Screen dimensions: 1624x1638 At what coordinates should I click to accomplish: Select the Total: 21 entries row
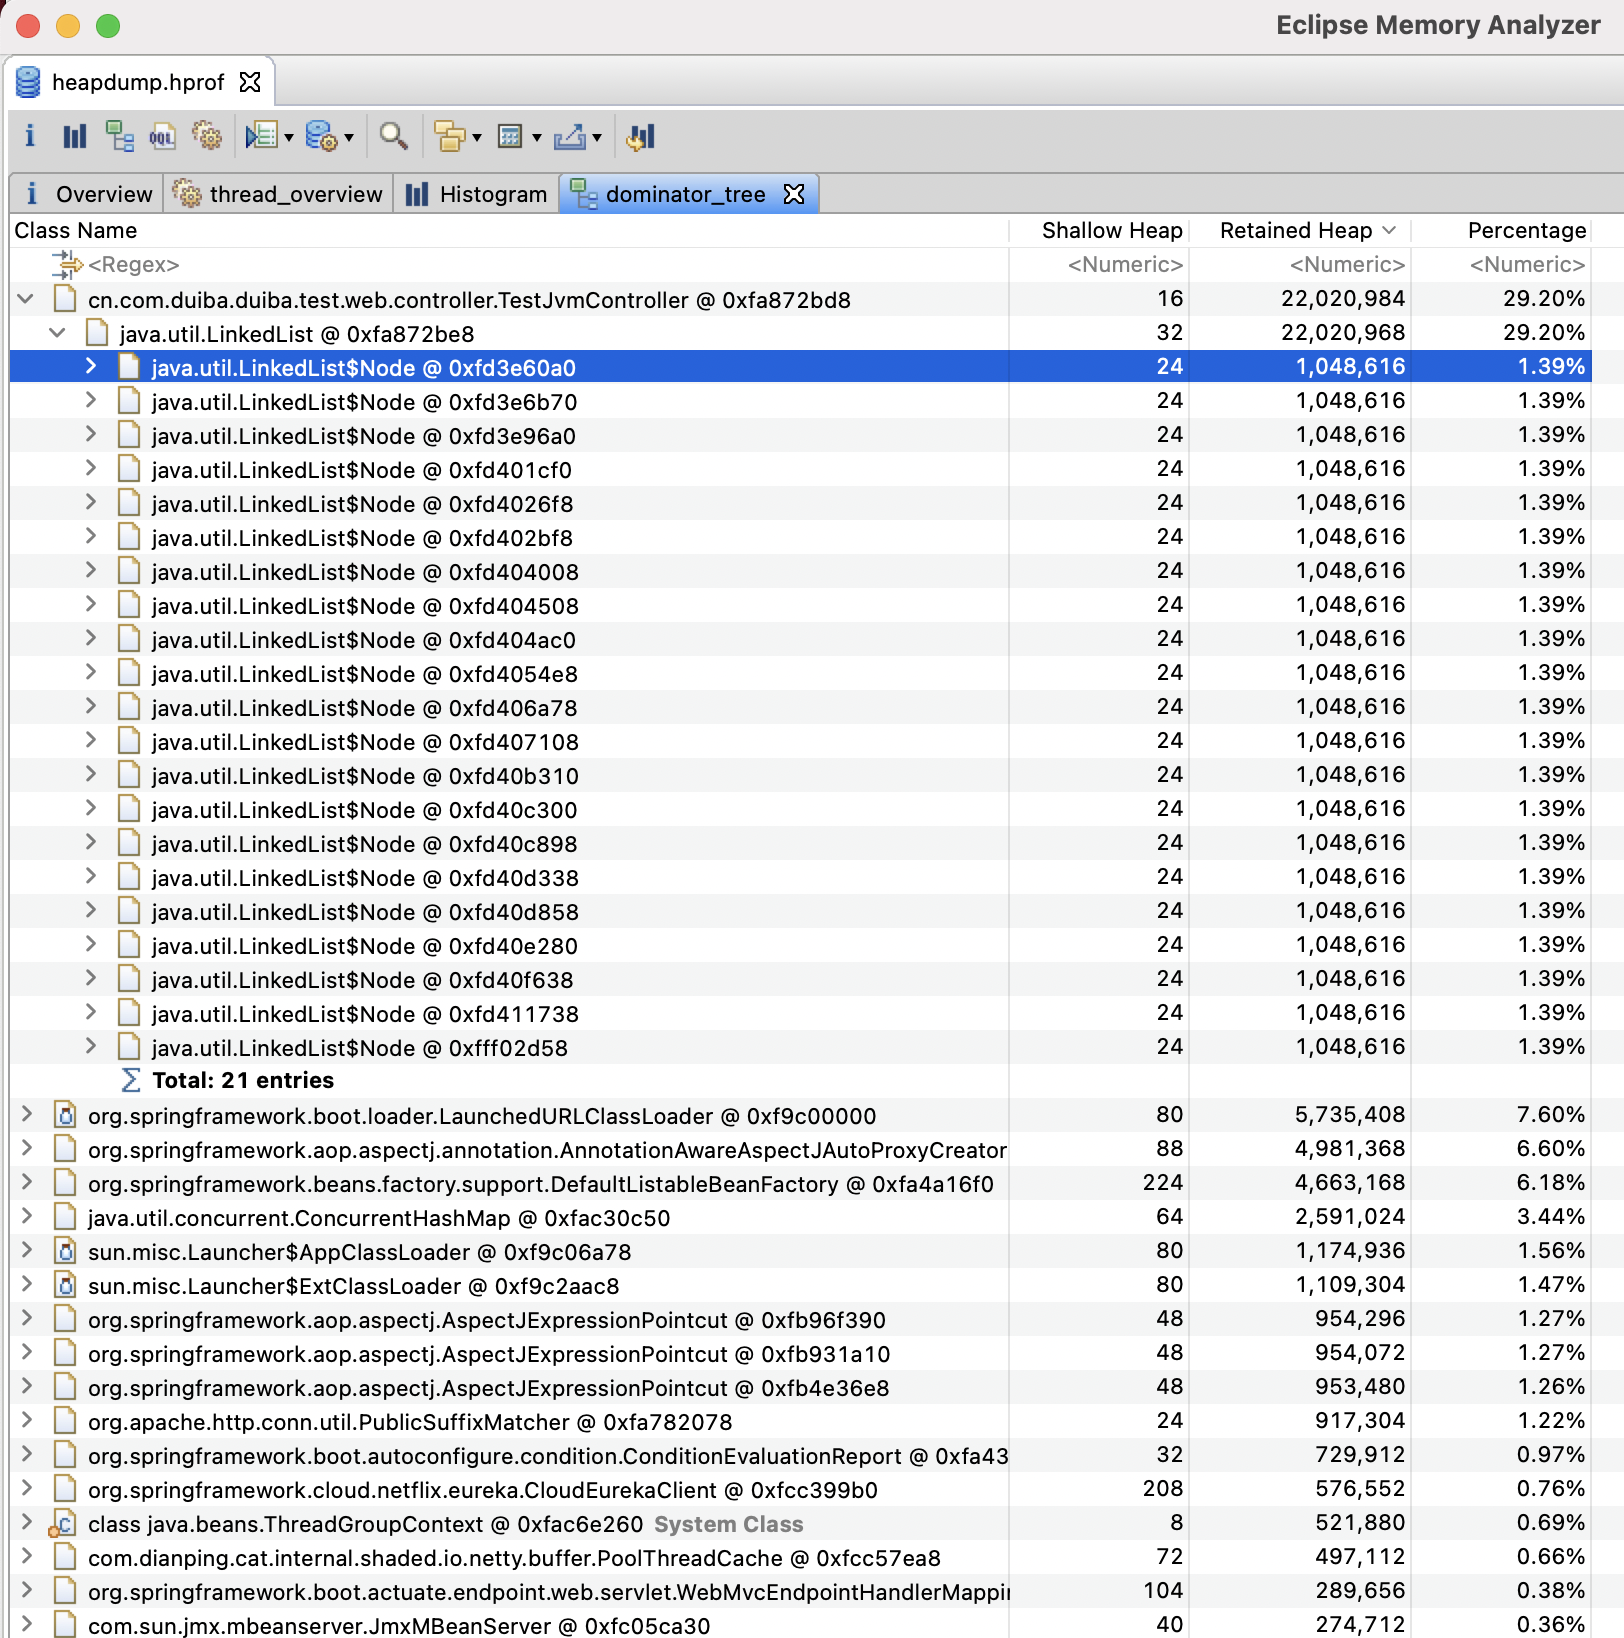pos(800,1080)
